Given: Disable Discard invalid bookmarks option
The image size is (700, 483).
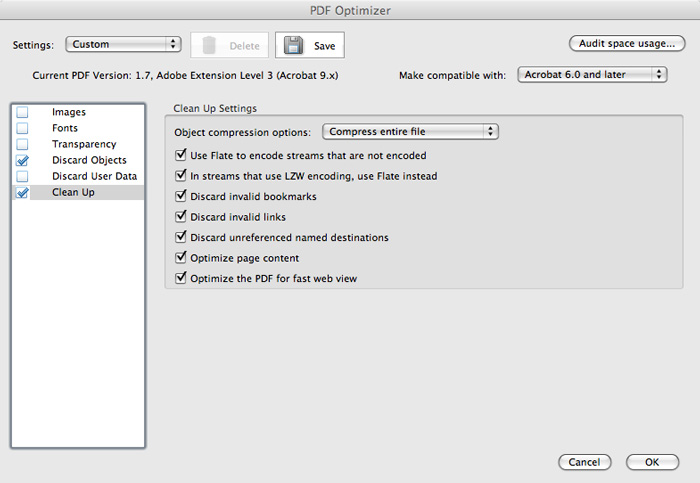Looking at the screenshot, I should tap(181, 197).
